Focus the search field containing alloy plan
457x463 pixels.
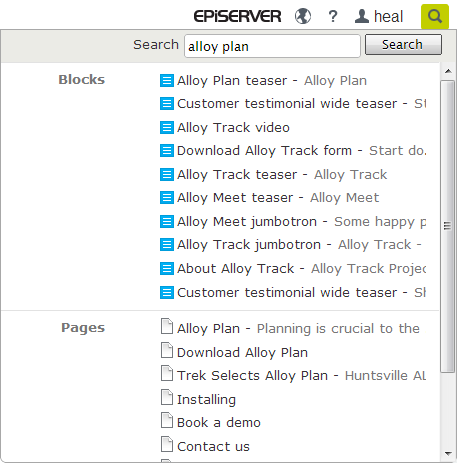pos(272,46)
